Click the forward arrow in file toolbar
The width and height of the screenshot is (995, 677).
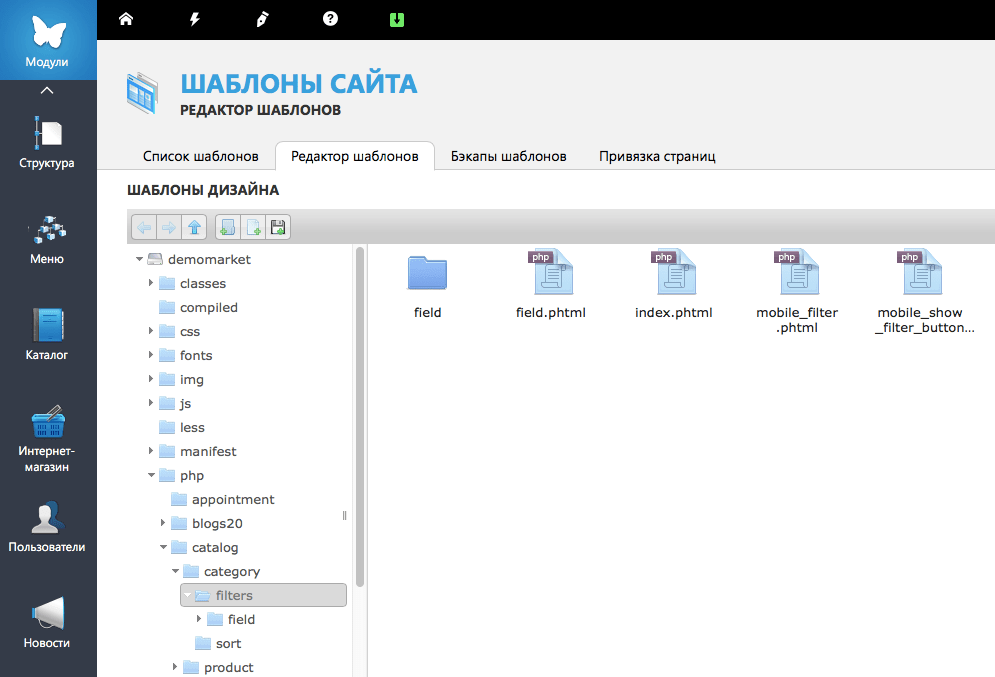169,227
